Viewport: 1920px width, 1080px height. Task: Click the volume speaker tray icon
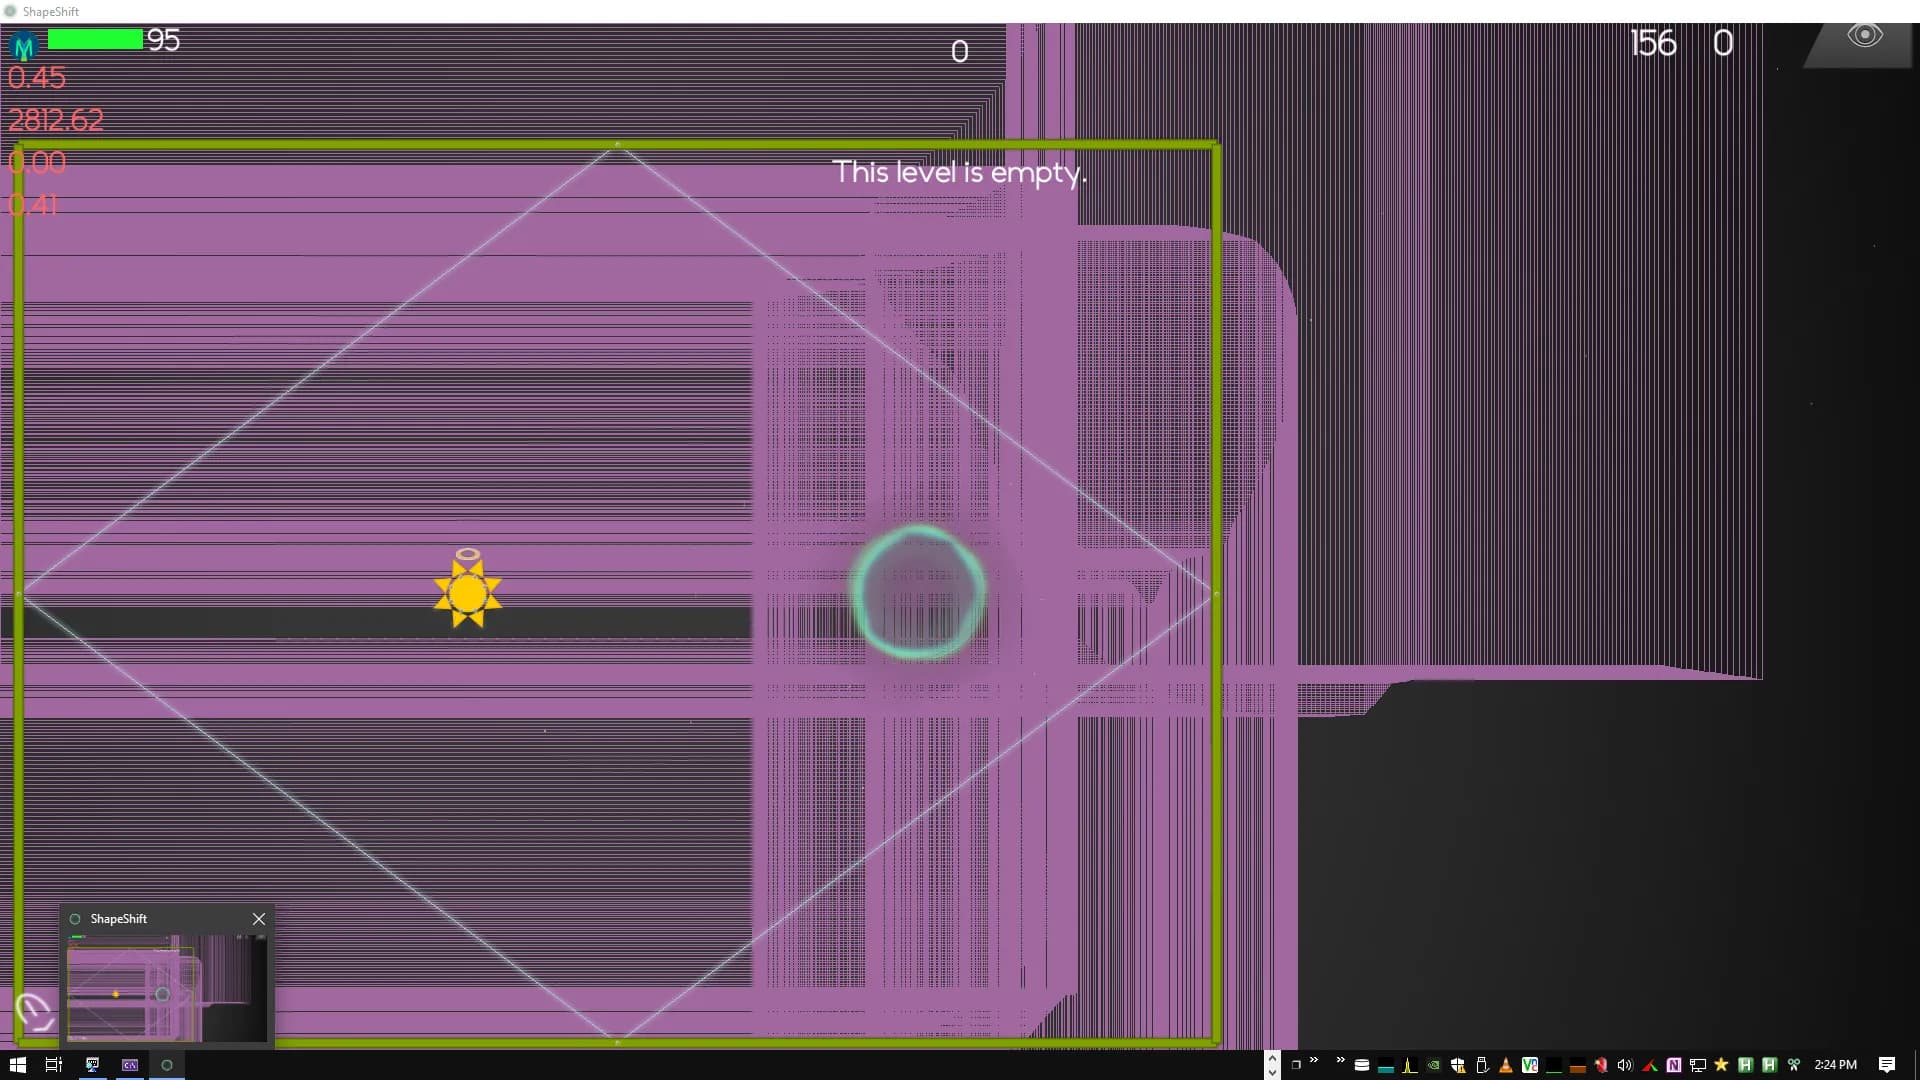(x=1625, y=1065)
